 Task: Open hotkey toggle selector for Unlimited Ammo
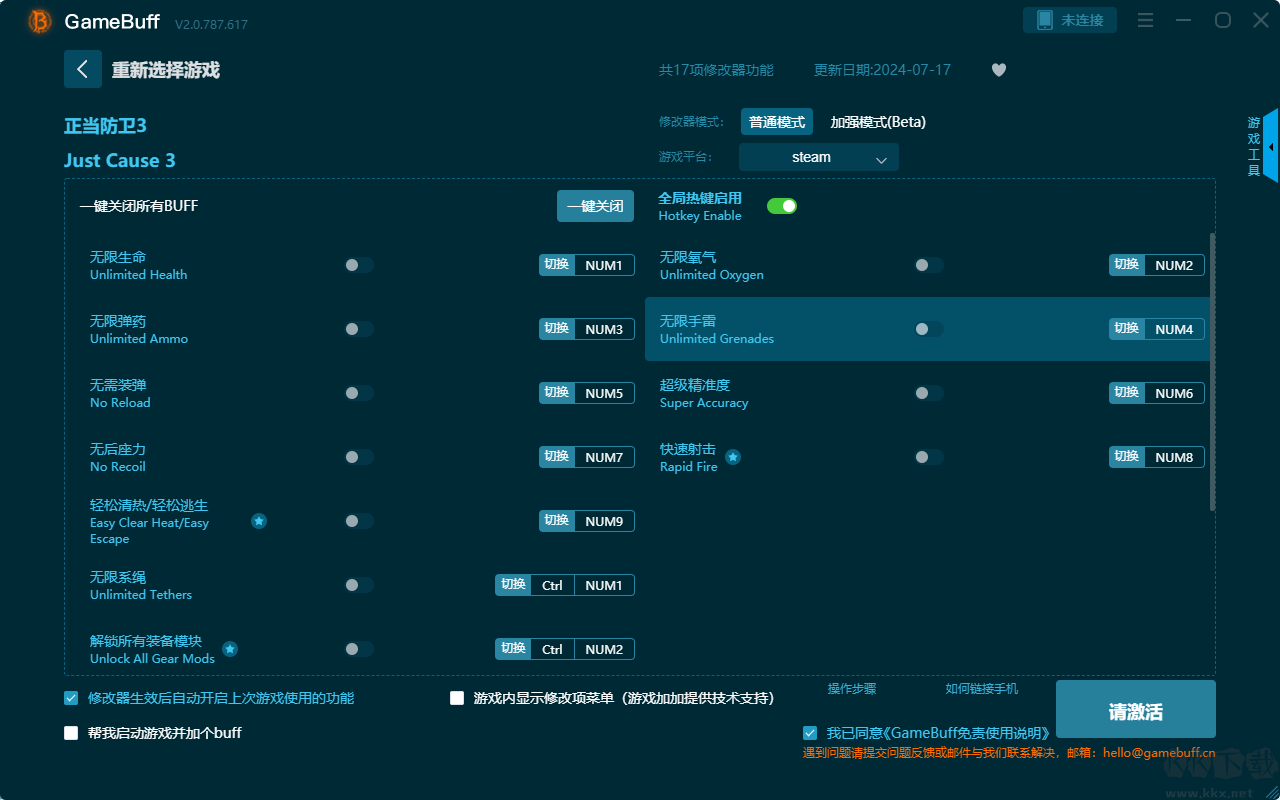[557, 329]
